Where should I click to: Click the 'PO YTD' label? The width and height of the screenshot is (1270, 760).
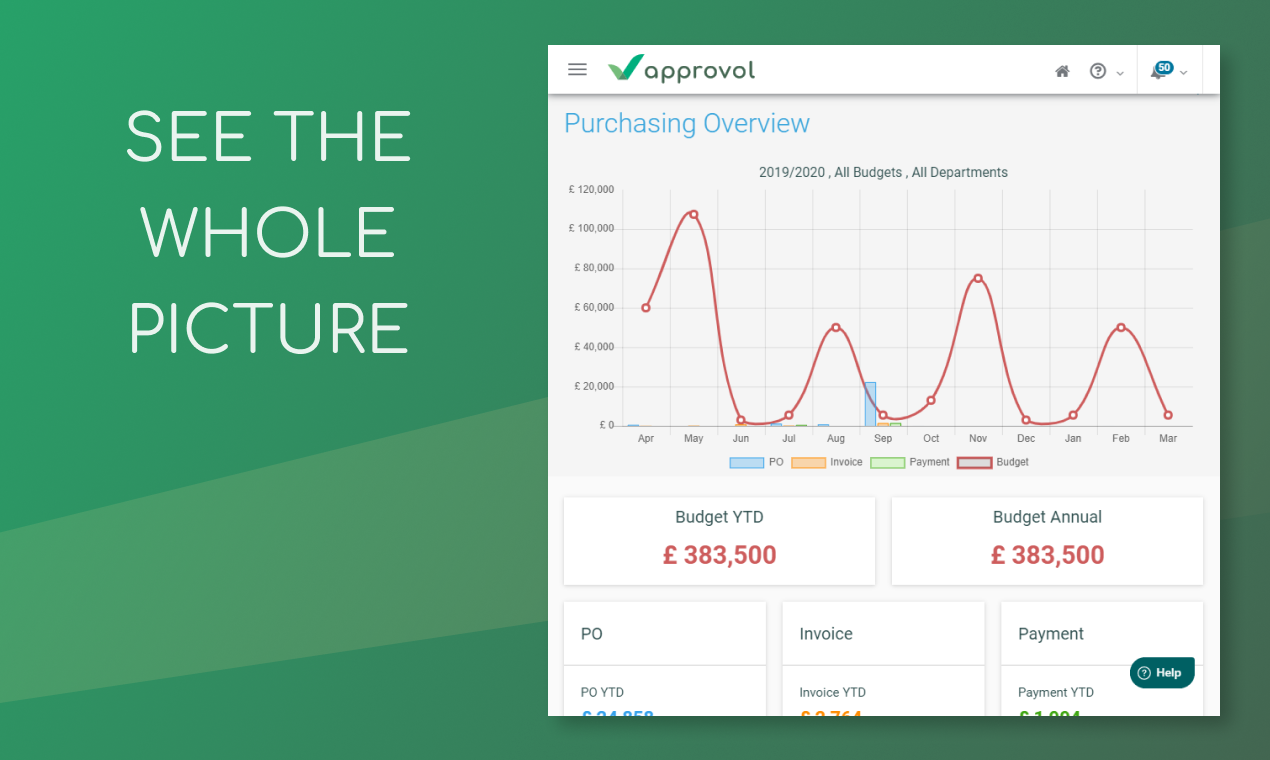pos(602,692)
